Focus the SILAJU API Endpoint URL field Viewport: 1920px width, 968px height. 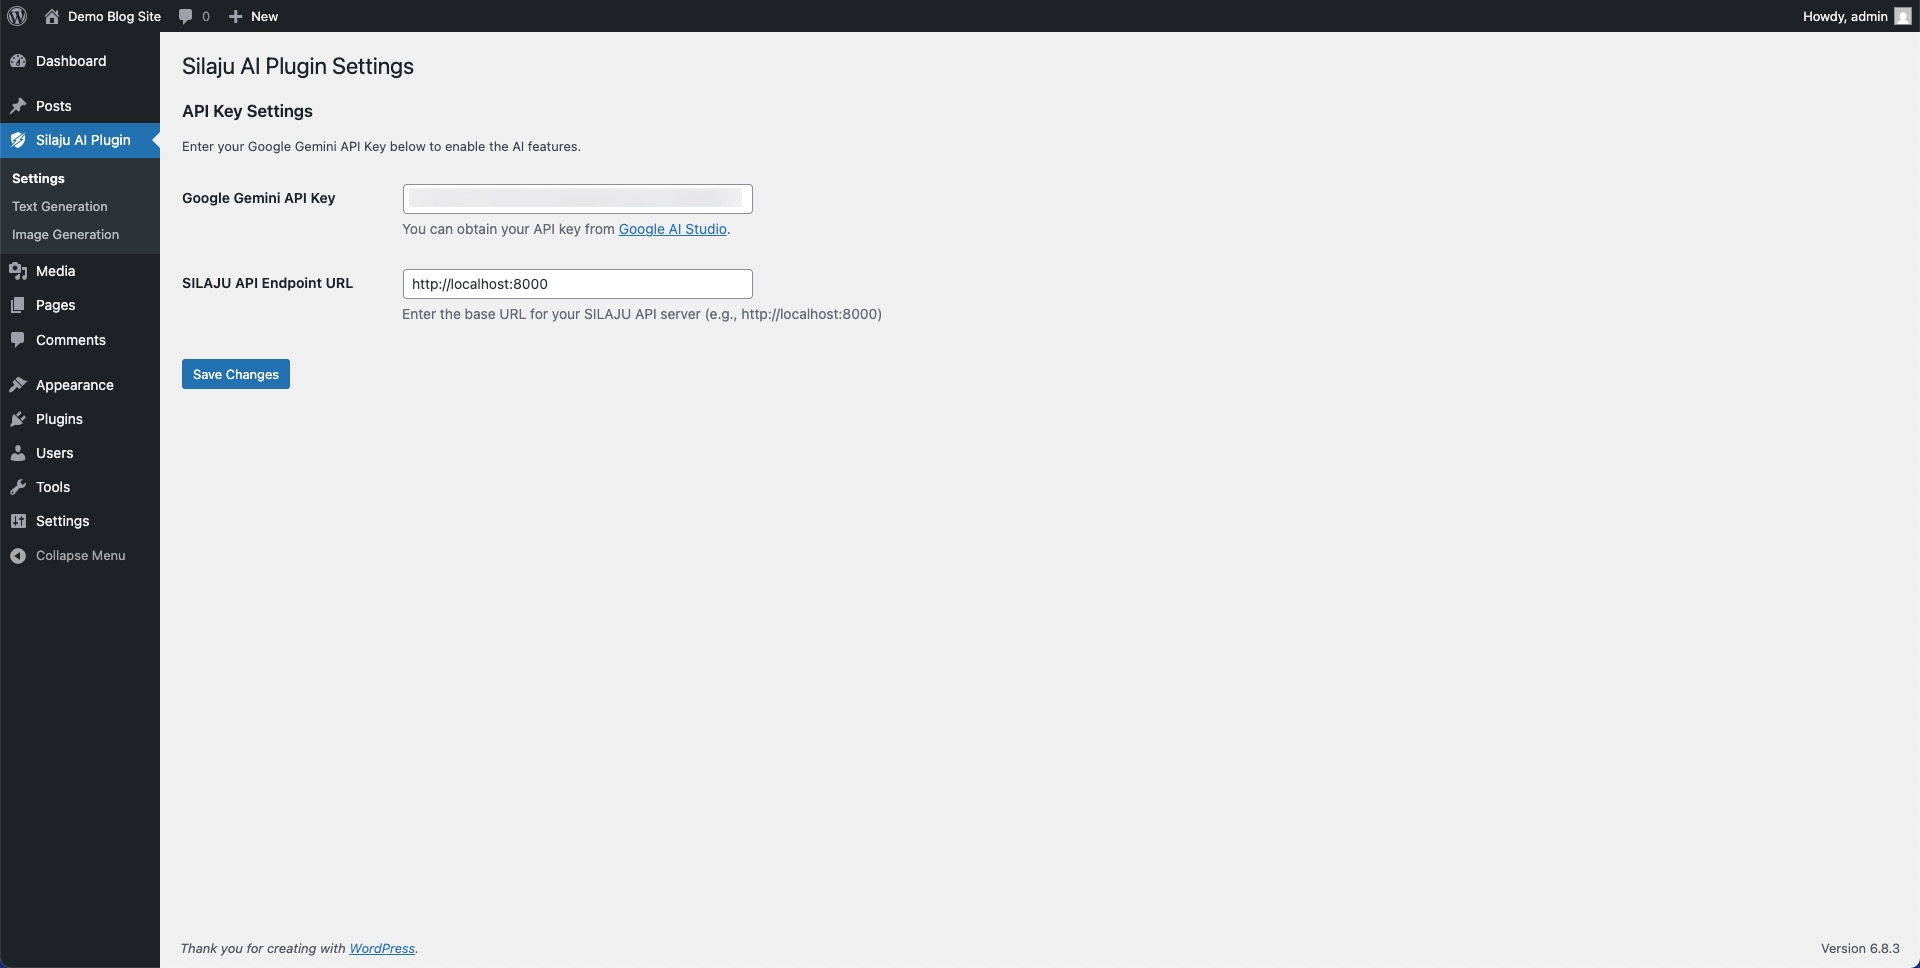577,284
